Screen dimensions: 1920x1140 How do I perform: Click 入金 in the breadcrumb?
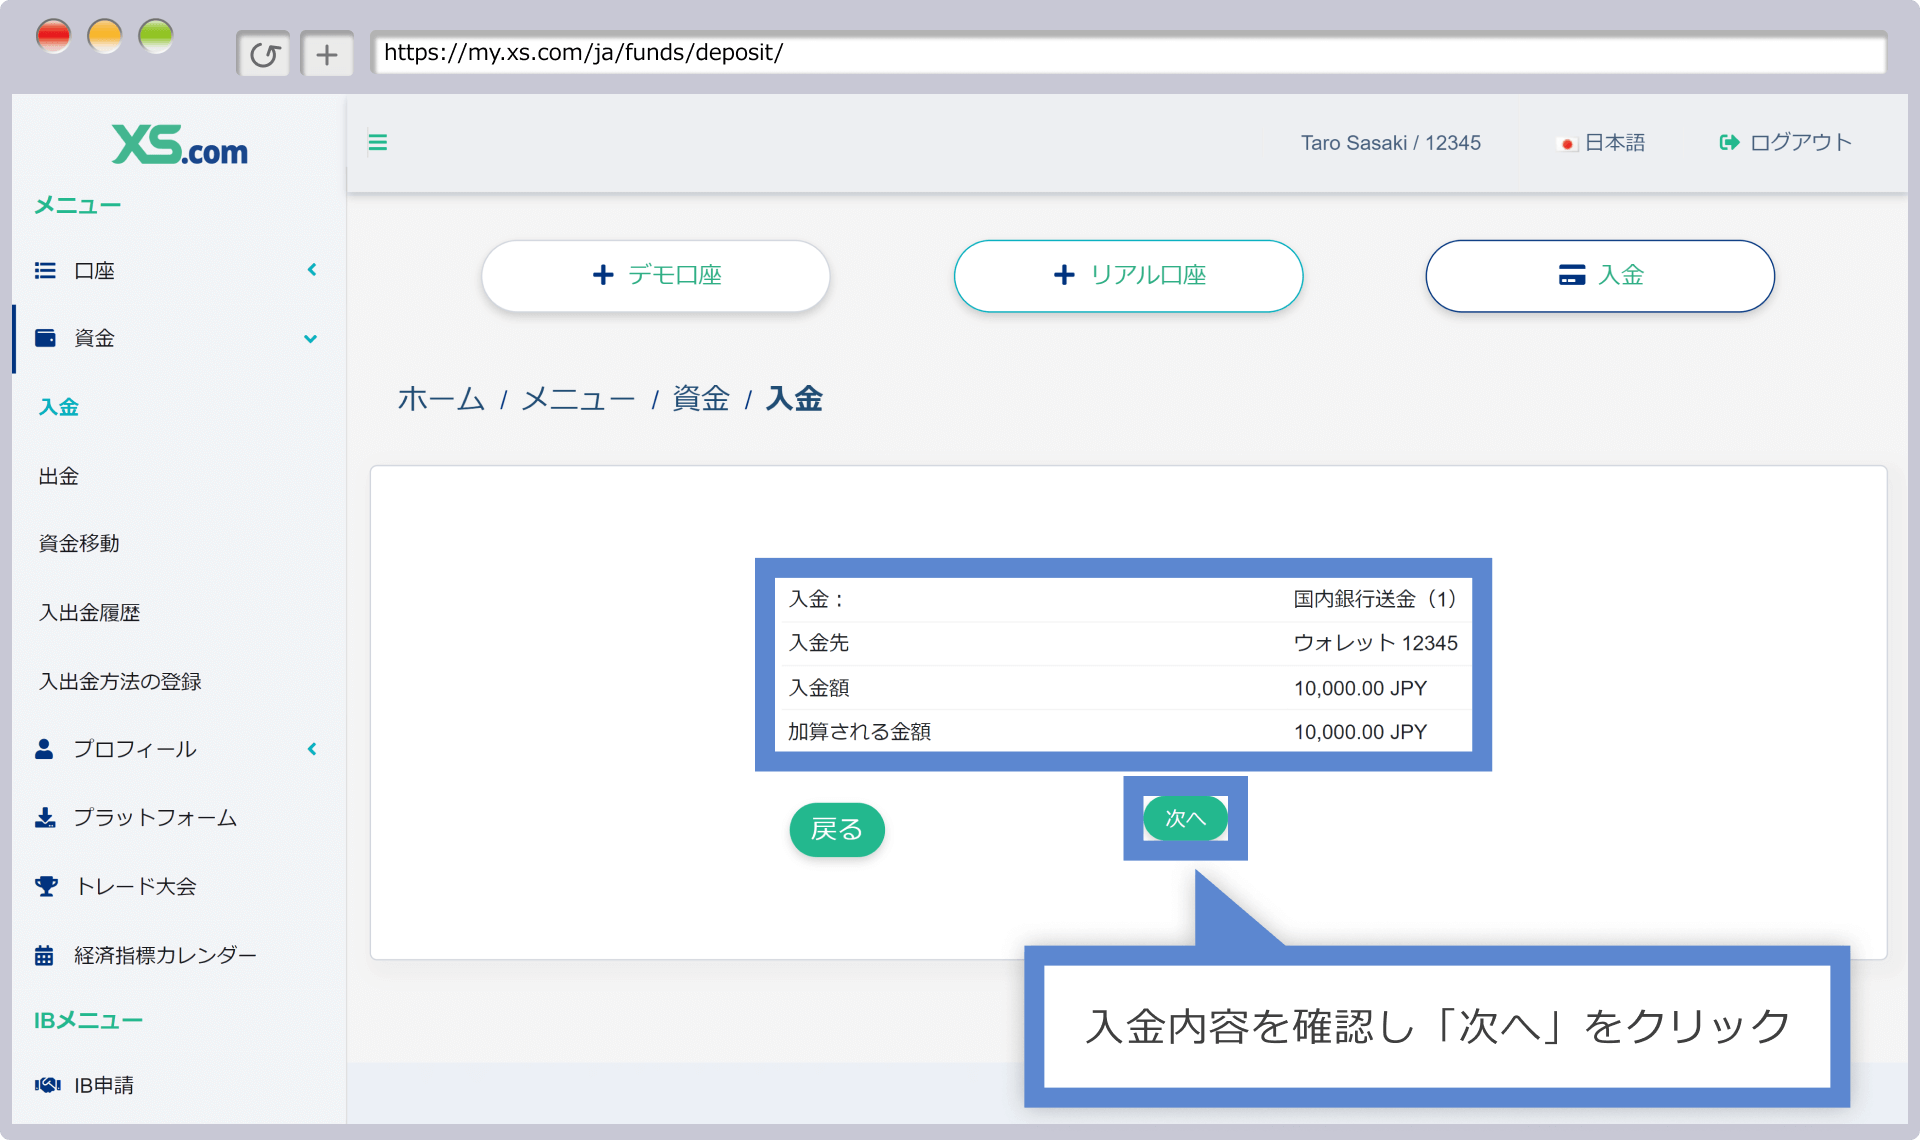click(x=794, y=399)
